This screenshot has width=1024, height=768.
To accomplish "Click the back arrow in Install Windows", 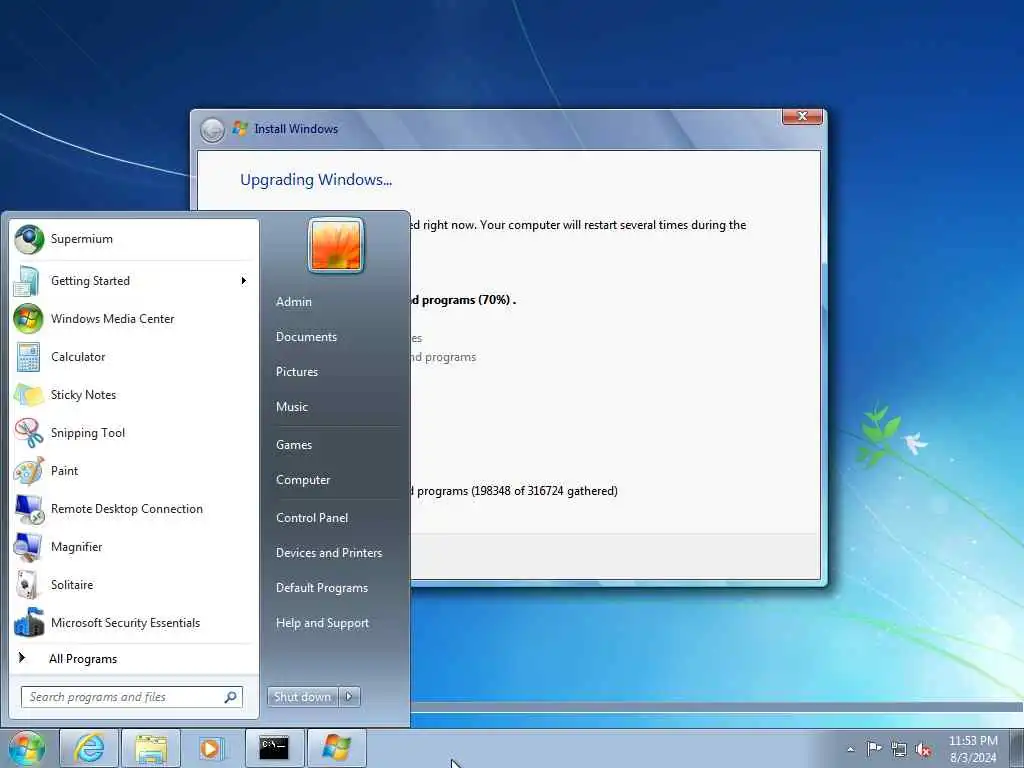I will (x=212, y=130).
